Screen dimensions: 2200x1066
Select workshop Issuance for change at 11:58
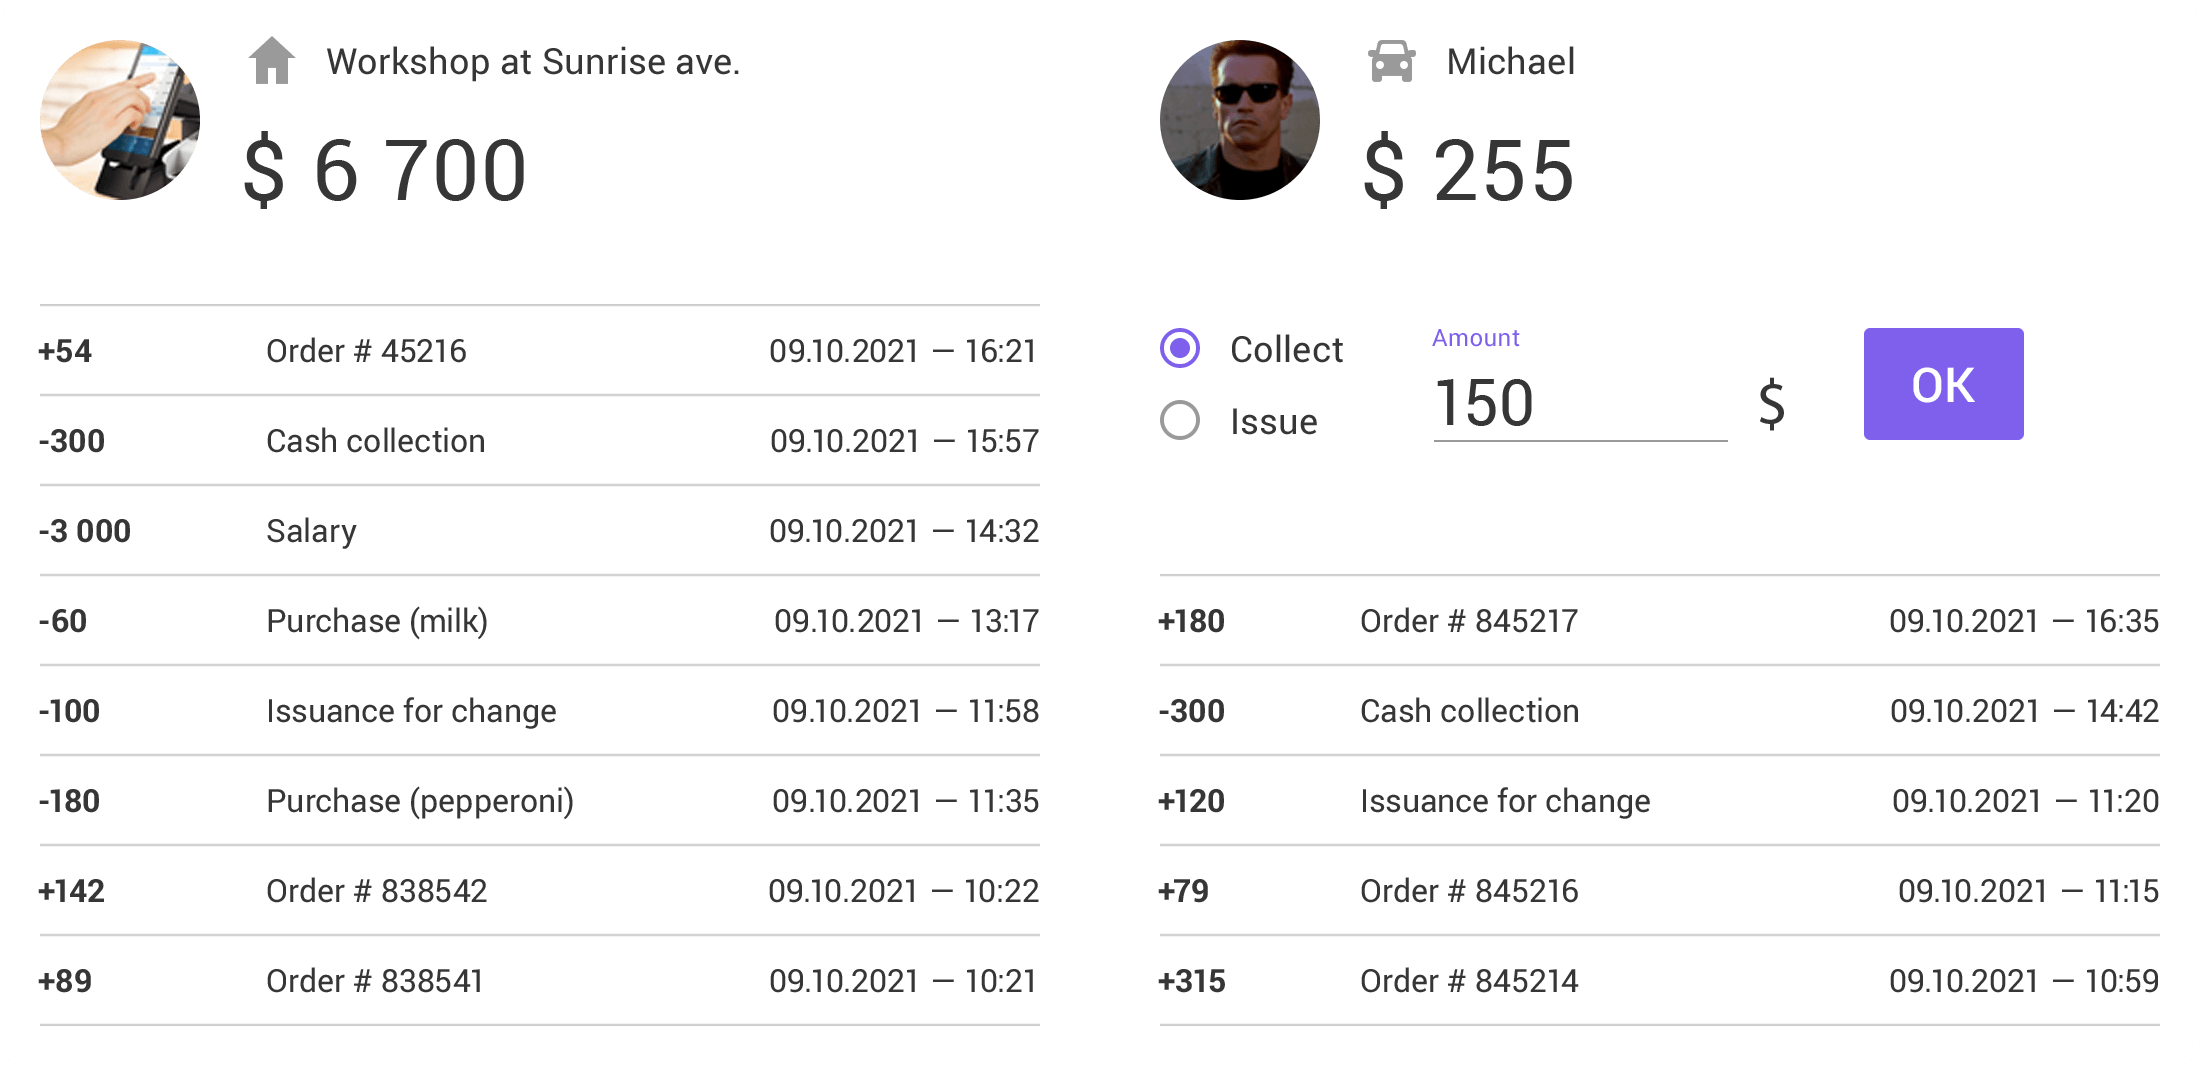(411, 711)
